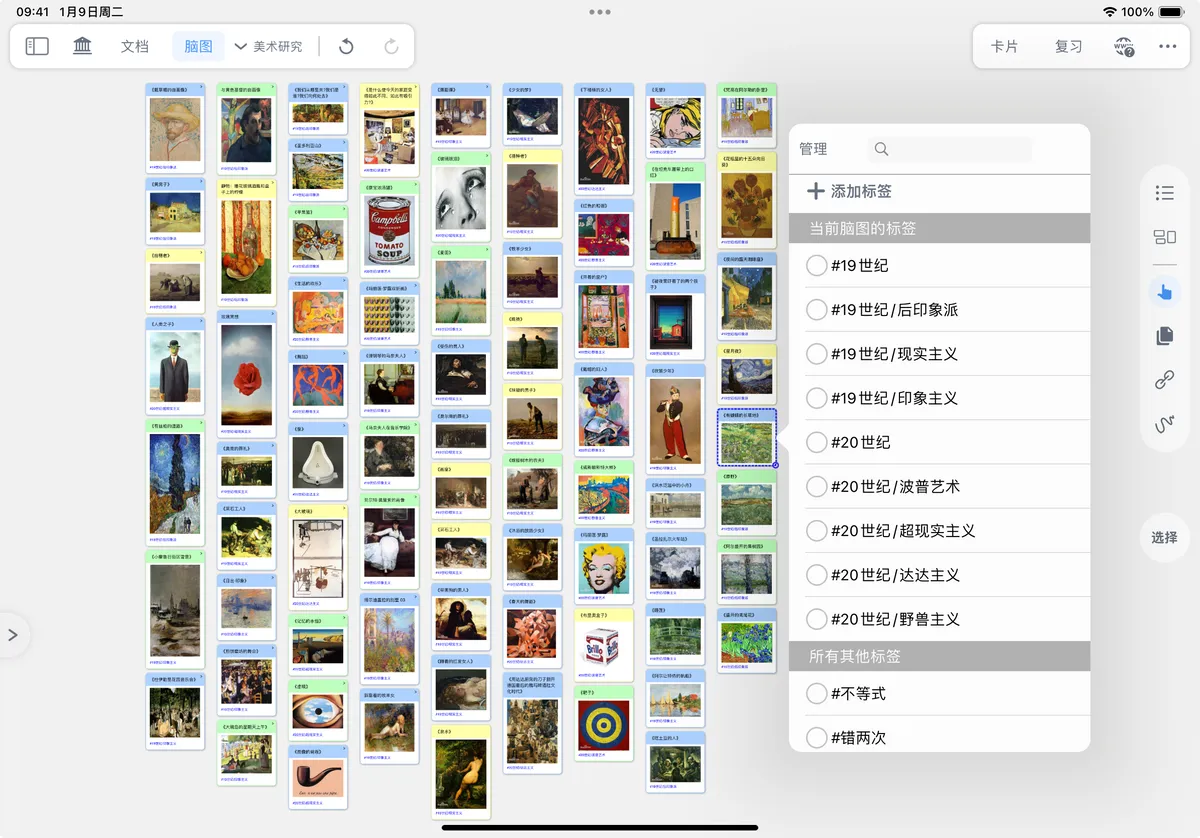The image size is (1200, 838).
Task: Select the white urinal Fountain card
Action: (x=318, y=461)
